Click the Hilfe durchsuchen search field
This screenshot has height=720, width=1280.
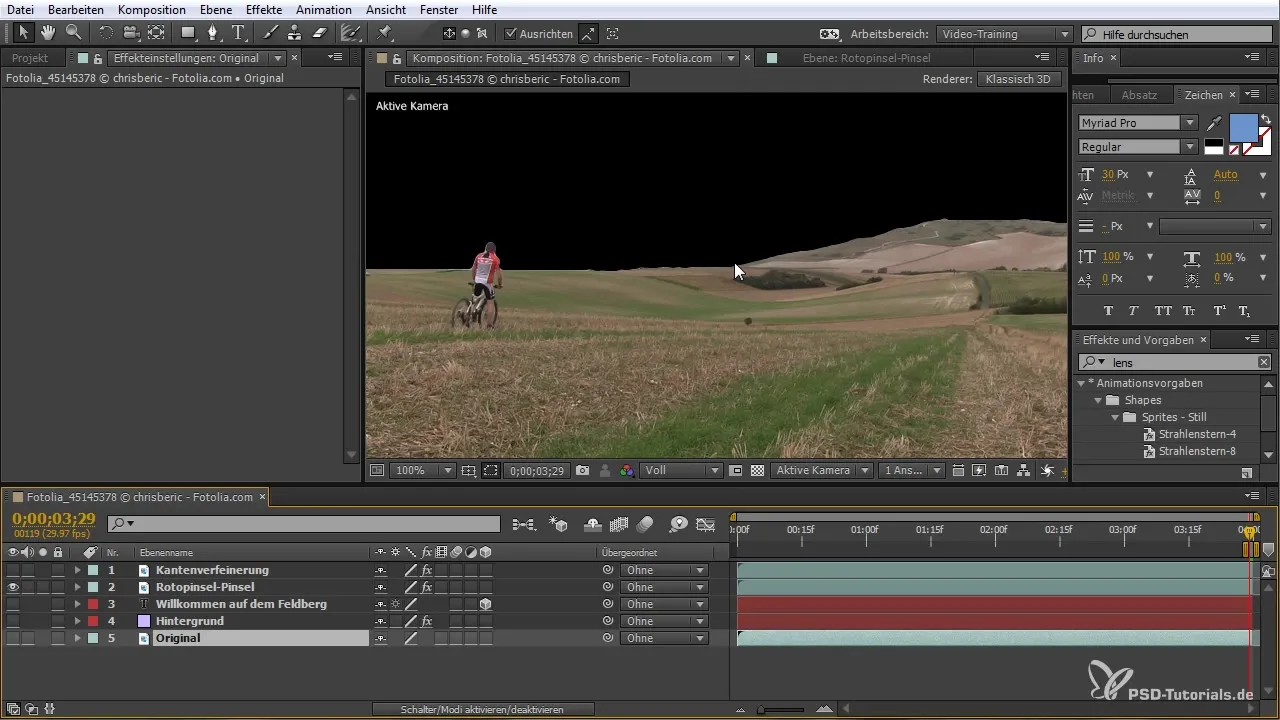tap(1177, 34)
